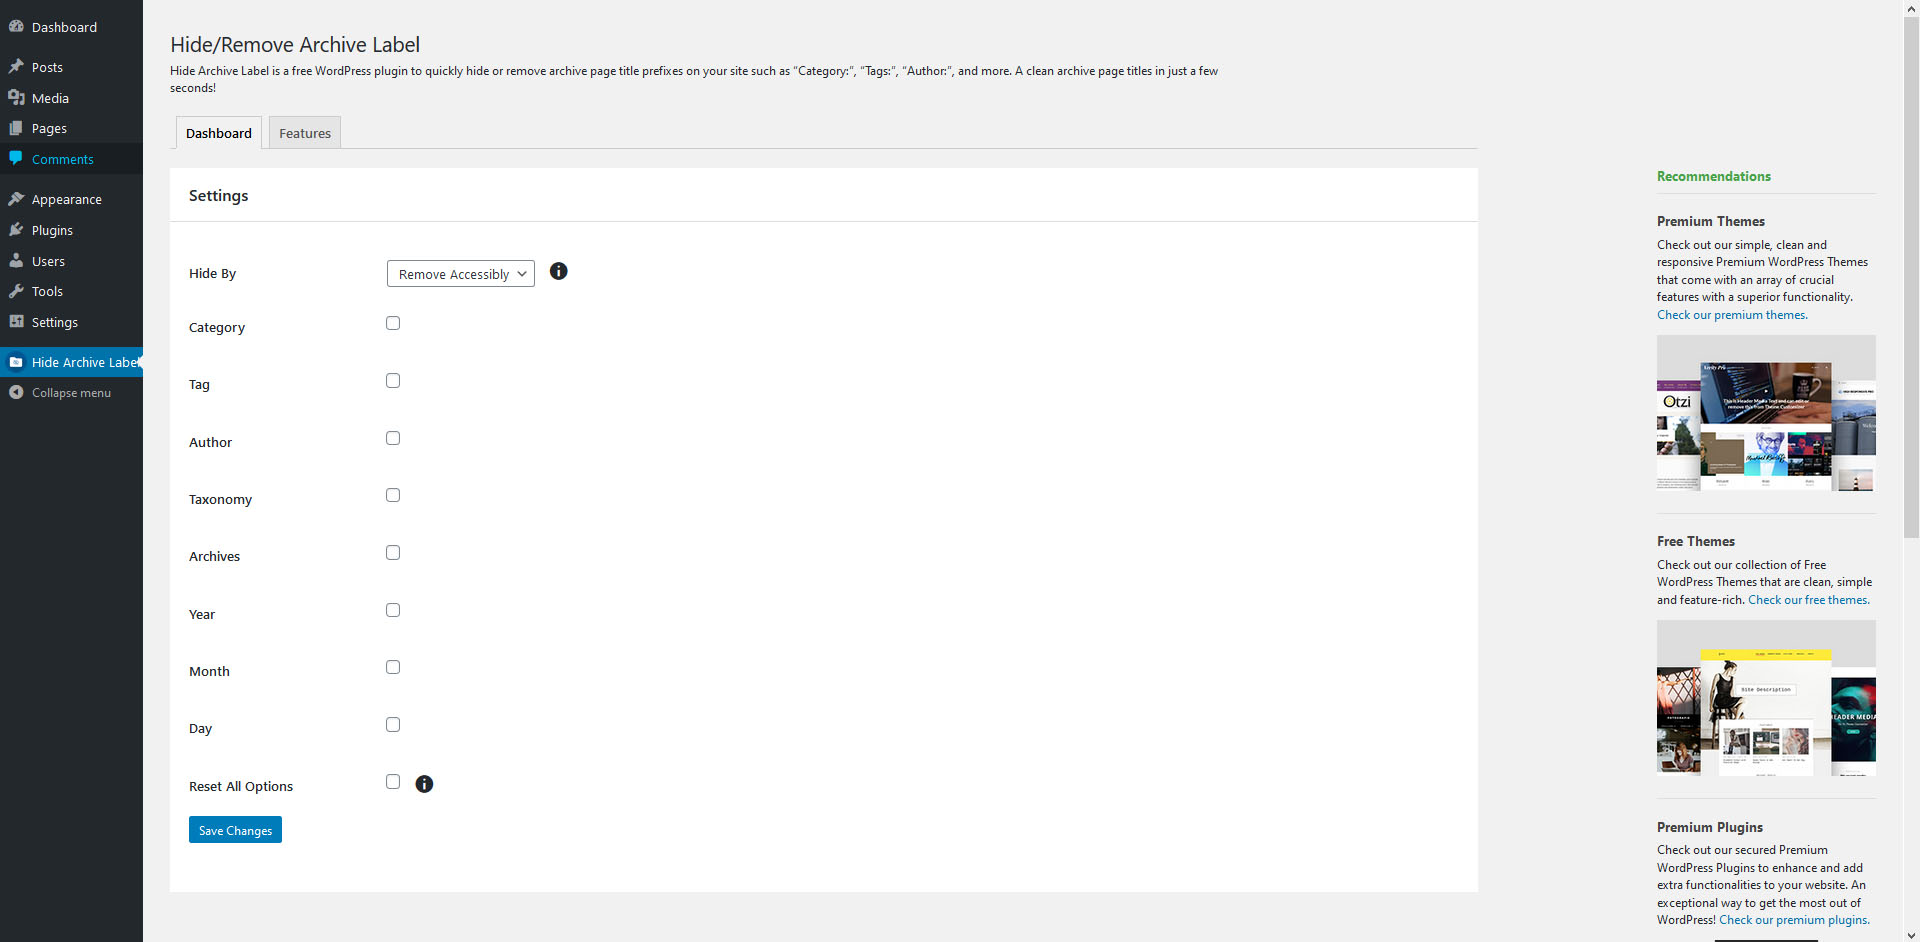This screenshot has height=942, width=1920.
Task: Follow the Check our premium plugins link
Action: pos(1794,920)
